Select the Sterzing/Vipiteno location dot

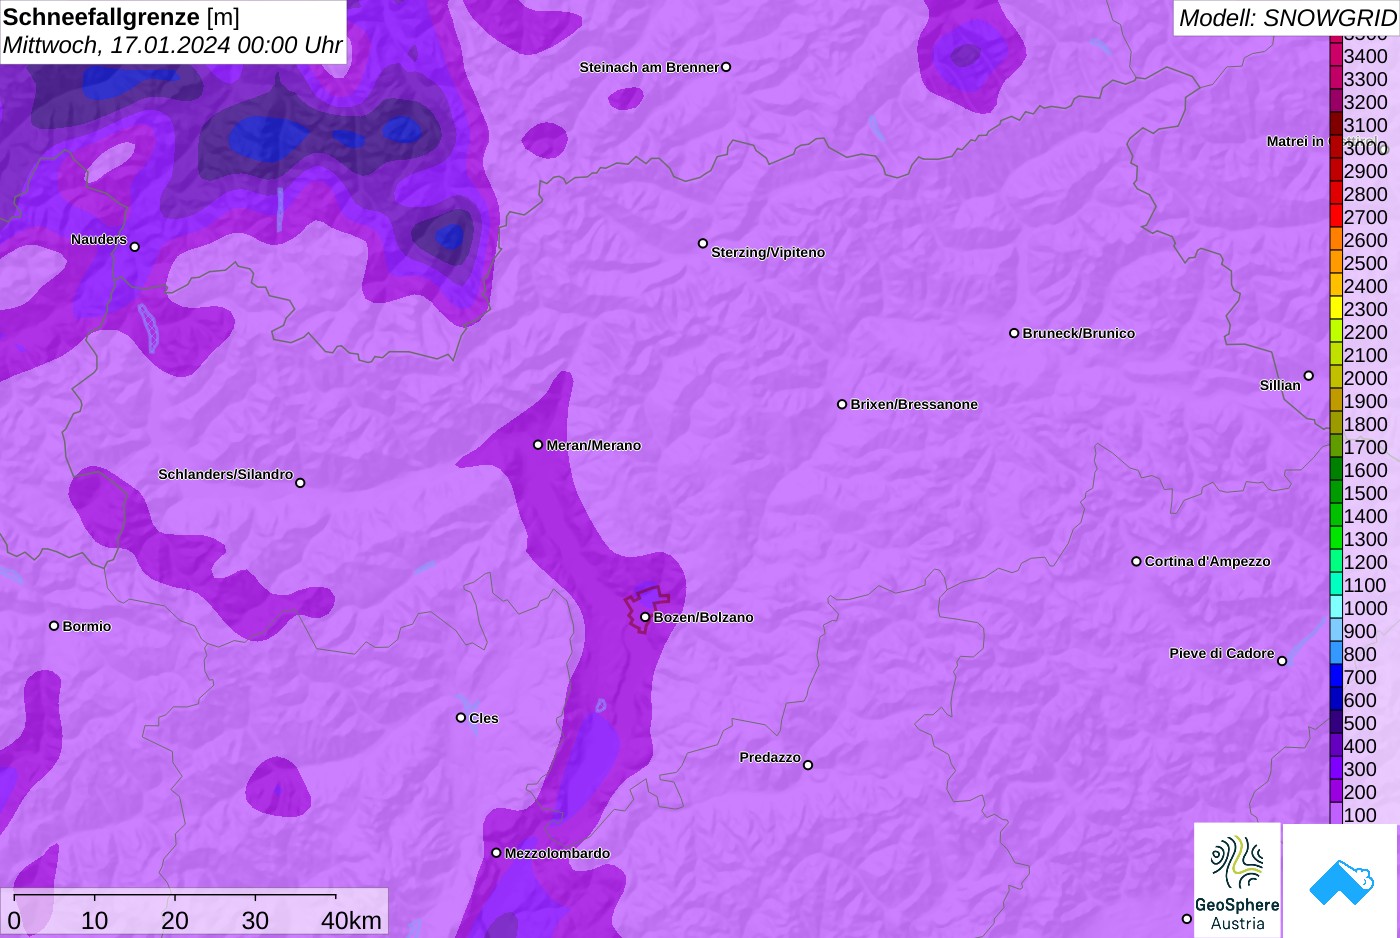tap(703, 243)
